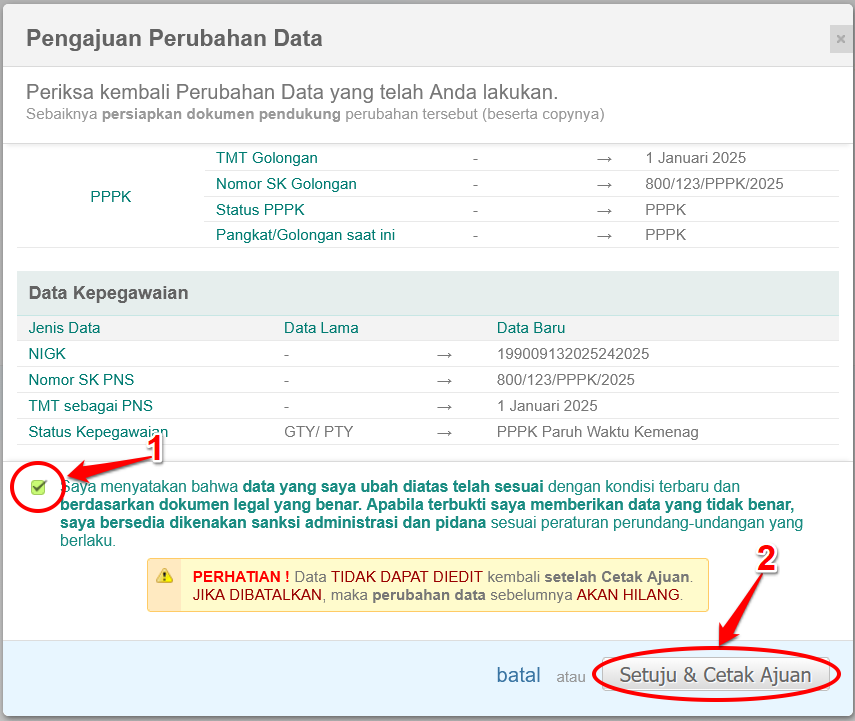
Task: Click the Data Baru column header
Action: point(530,328)
